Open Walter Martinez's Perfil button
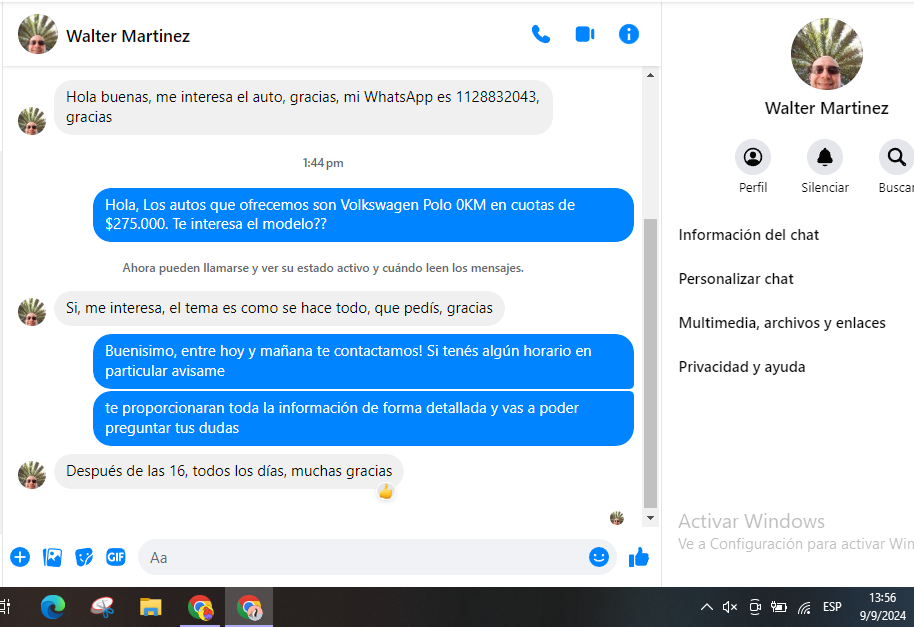 coord(753,157)
